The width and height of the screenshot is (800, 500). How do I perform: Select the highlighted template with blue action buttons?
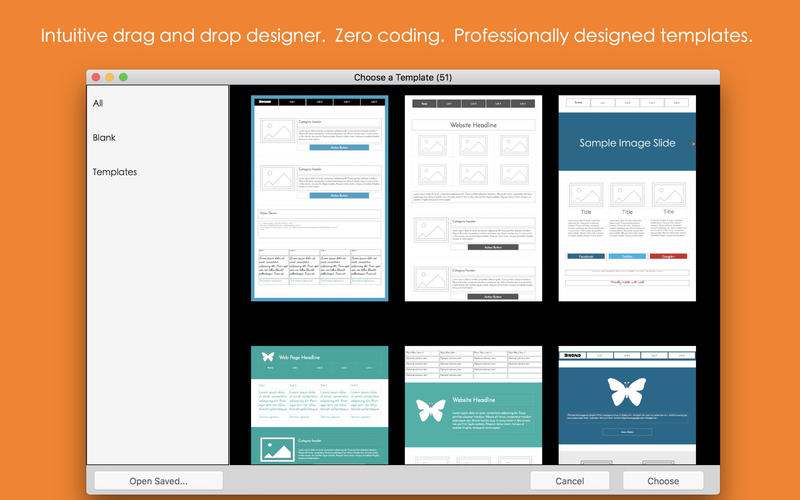point(319,198)
